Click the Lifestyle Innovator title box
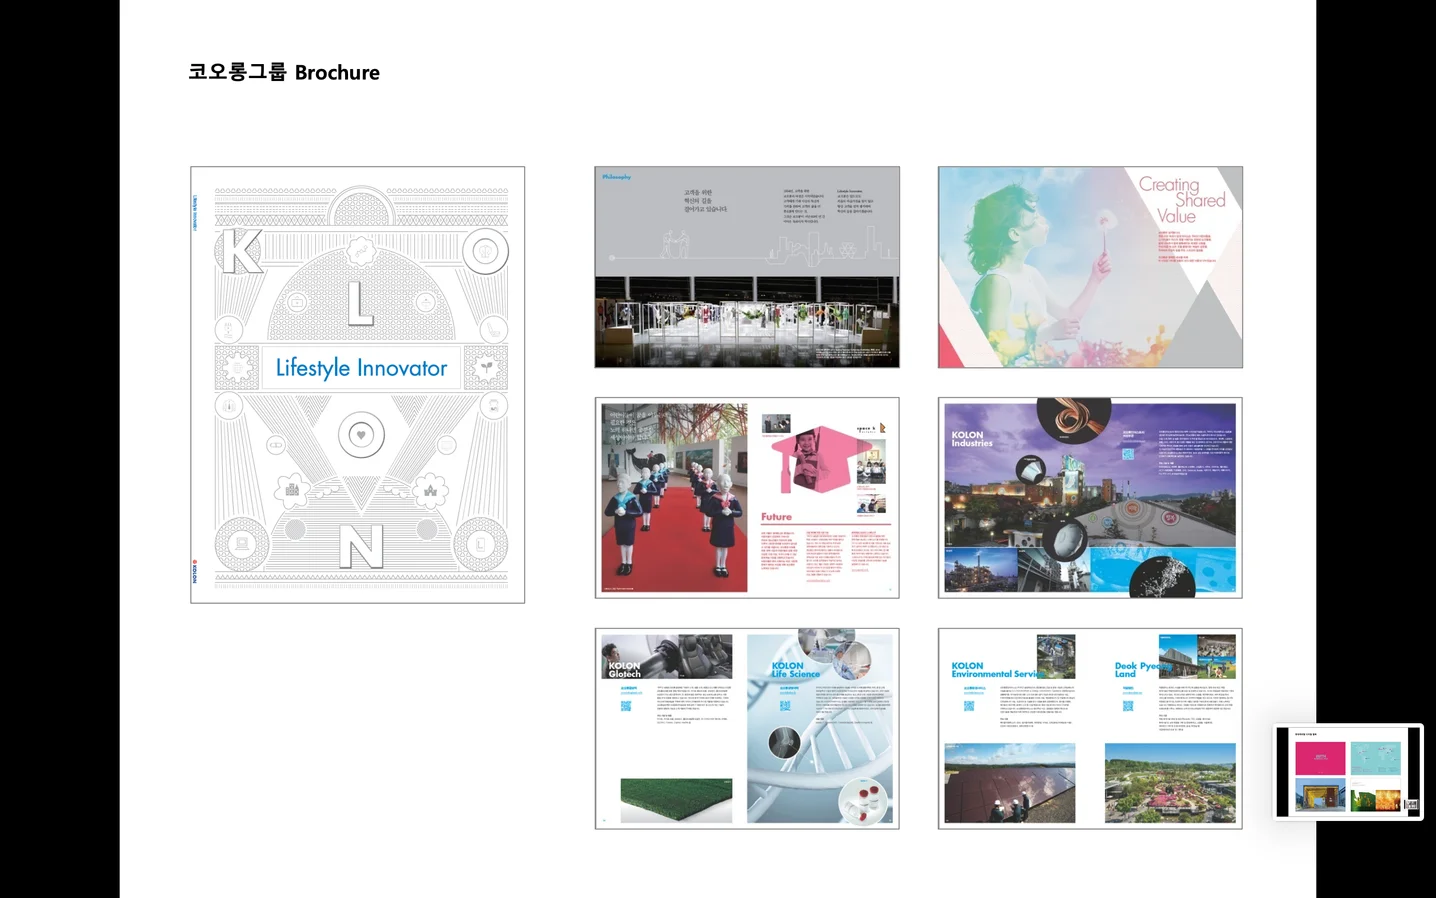 tap(362, 367)
